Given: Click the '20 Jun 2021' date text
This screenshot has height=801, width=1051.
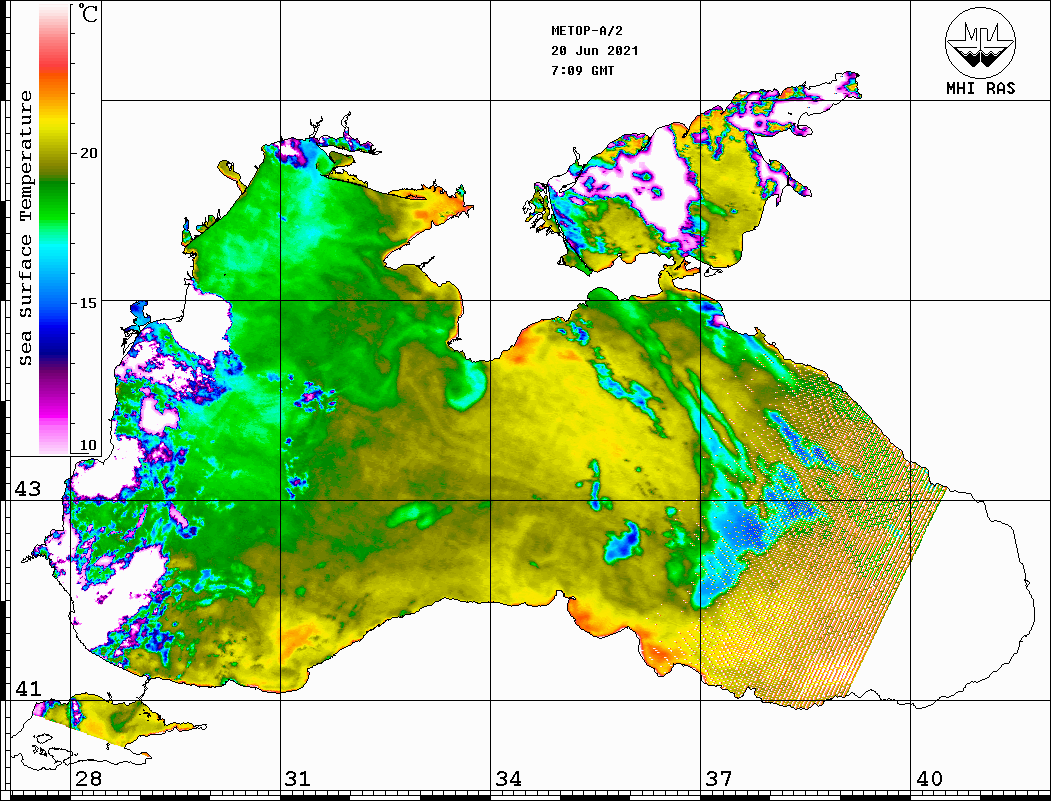Looking at the screenshot, I should click(x=595, y=51).
